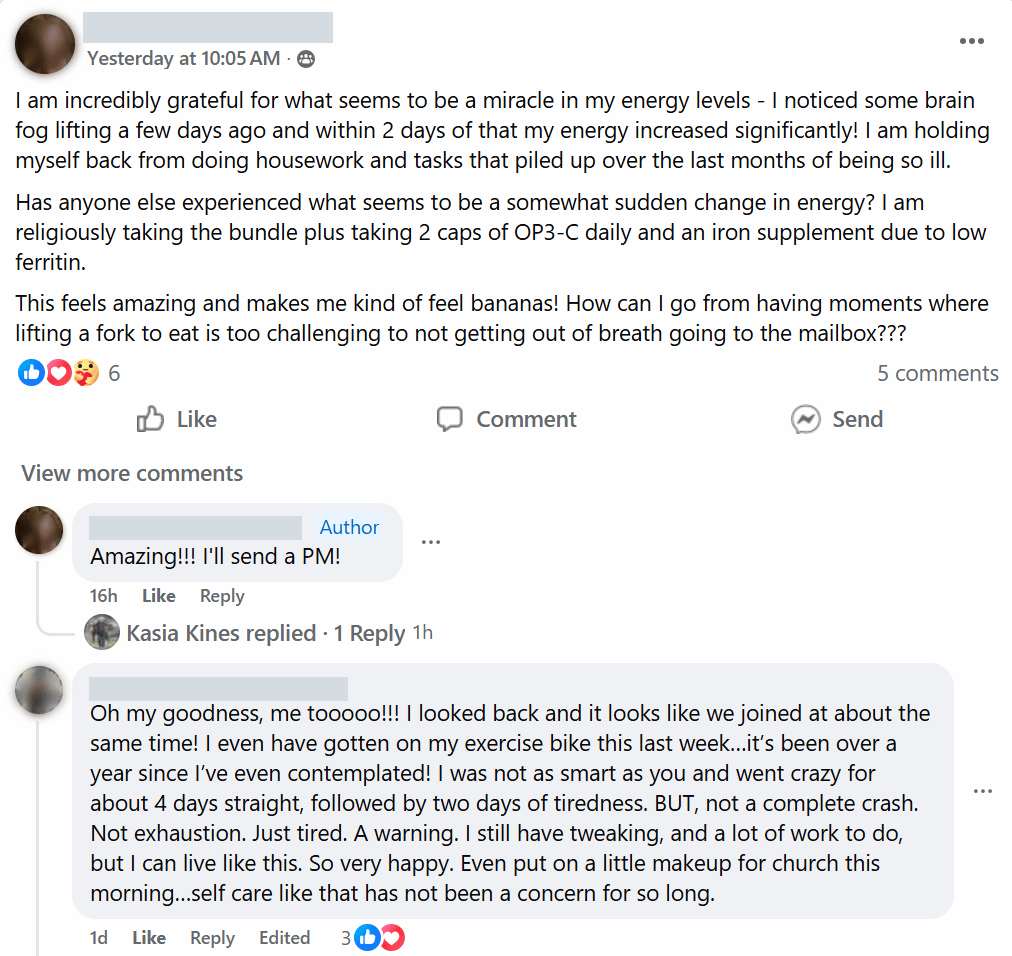1012x956 pixels.
Task: Like the "Amazing!!! I'll send a PM!" comment
Action: (x=158, y=596)
